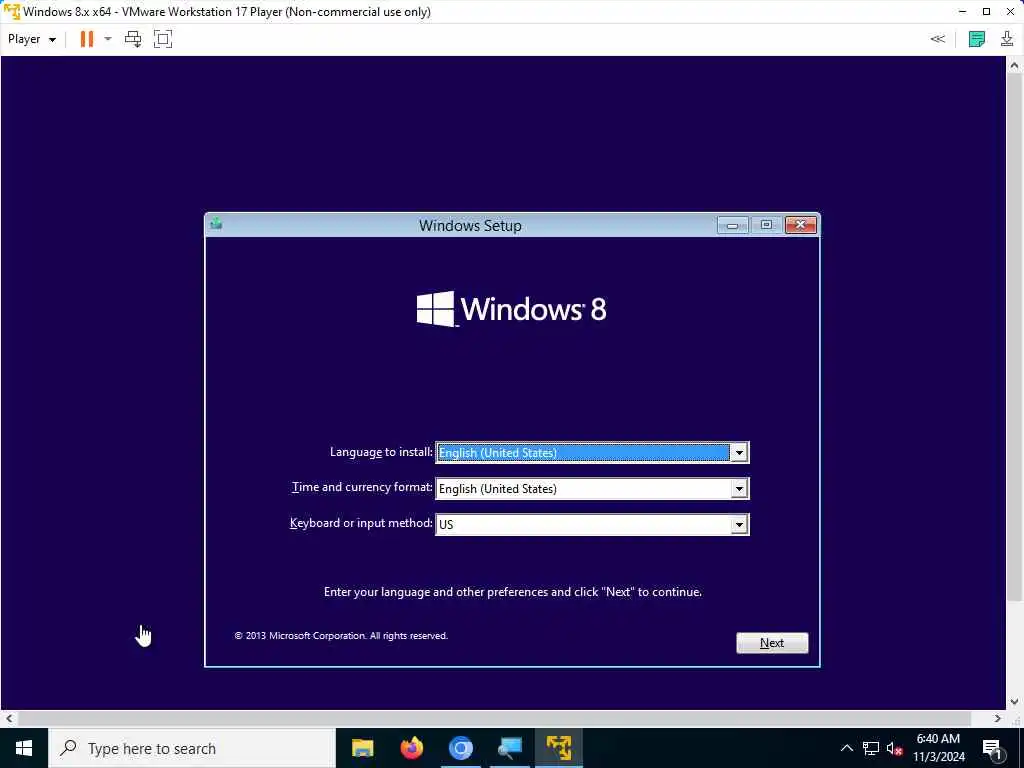
Task: Select the Time and currency format field
Action: tap(592, 488)
